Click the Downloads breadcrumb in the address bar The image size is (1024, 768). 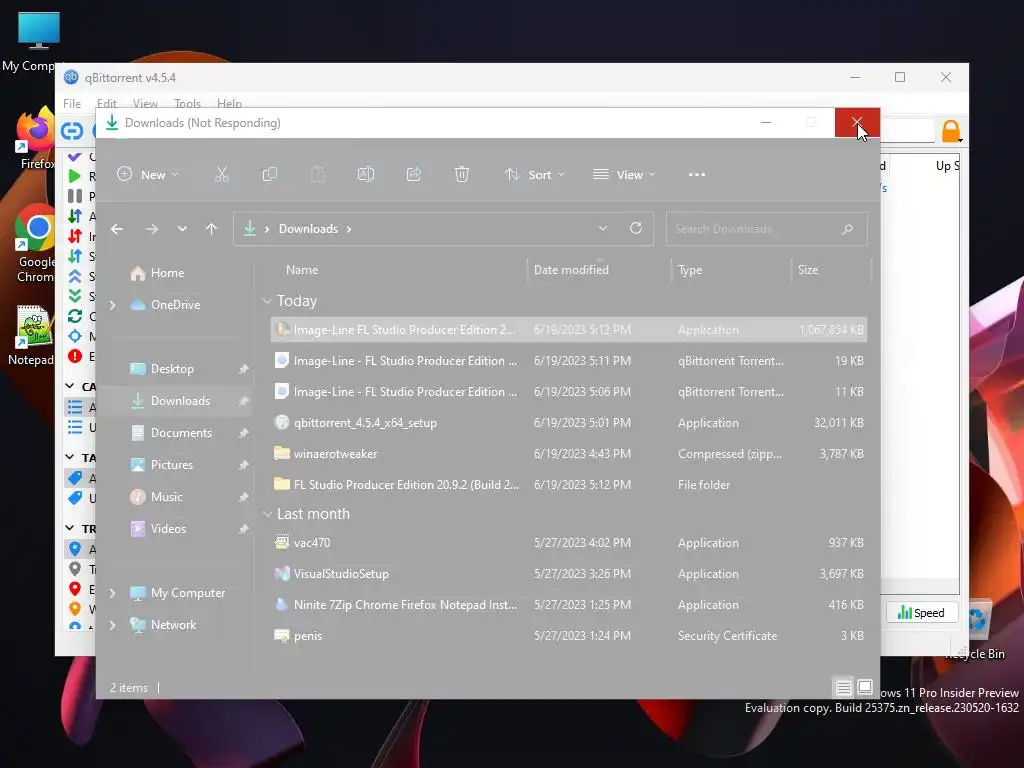click(308, 229)
